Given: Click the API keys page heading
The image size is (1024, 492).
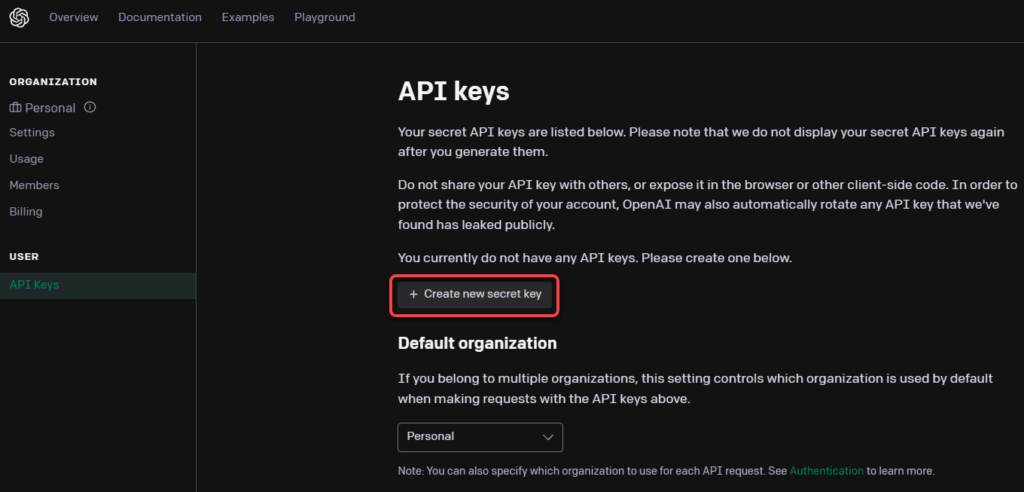Looking at the screenshot, I should pos(453,92).
